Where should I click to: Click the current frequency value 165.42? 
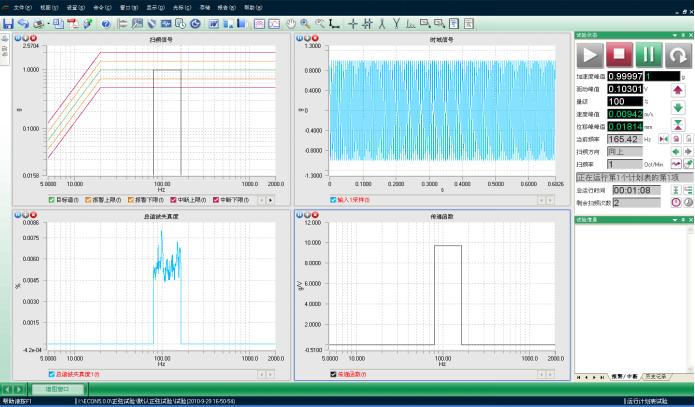625,139
